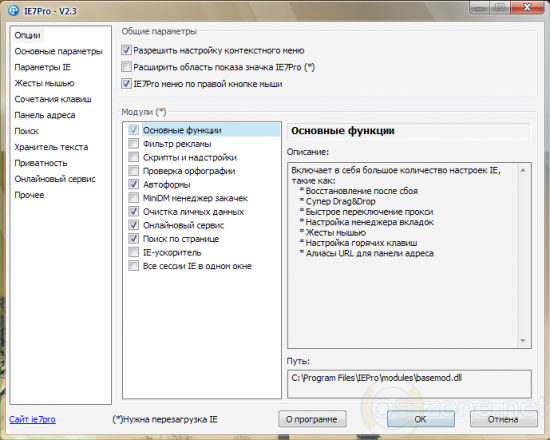550x440 pixels.
Task: Toggle IE7Pro меню по правой кнопке мыши
Action: pyautogui.click(x=126, y=84)
